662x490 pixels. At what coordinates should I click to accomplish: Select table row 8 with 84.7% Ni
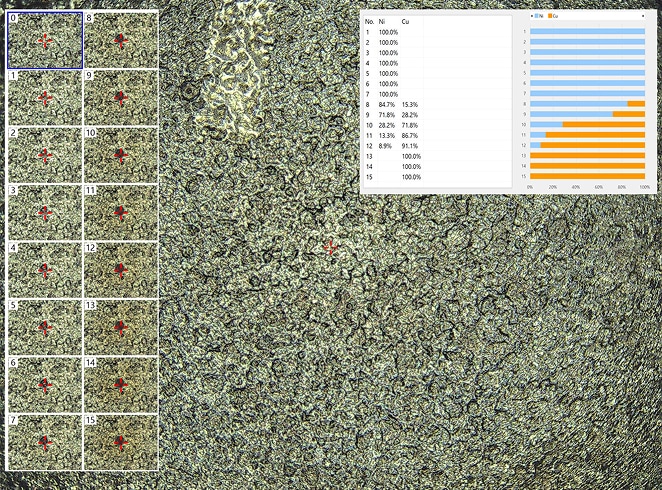[x=390, y=104]
